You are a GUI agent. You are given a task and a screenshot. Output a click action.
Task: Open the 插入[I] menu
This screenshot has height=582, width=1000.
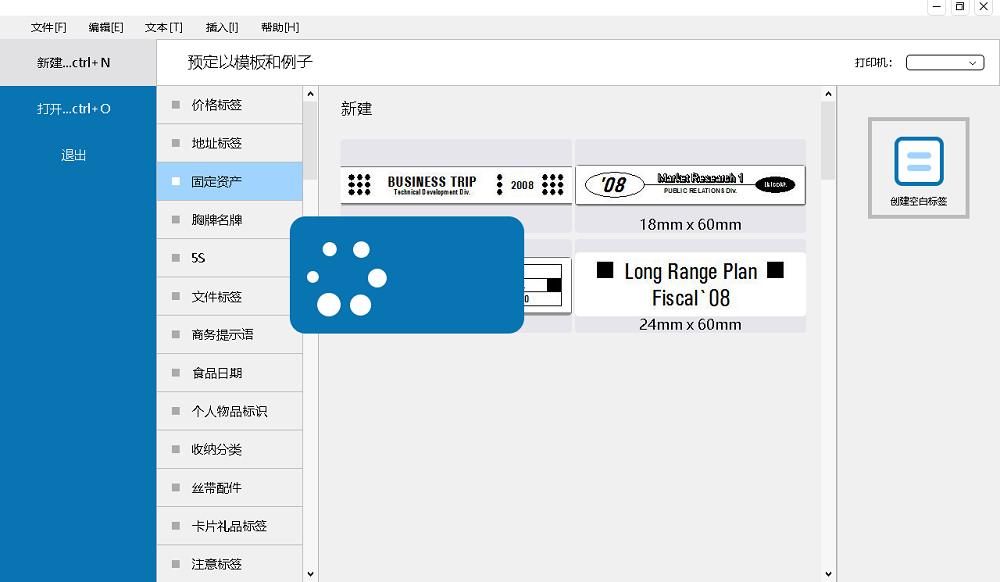[x=221, y=27]
